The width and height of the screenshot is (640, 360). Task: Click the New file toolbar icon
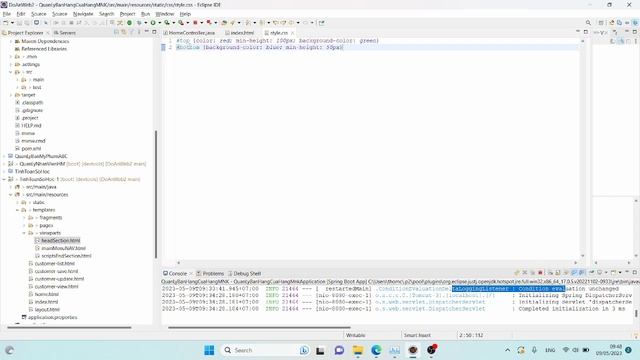[x=6, y=23]
